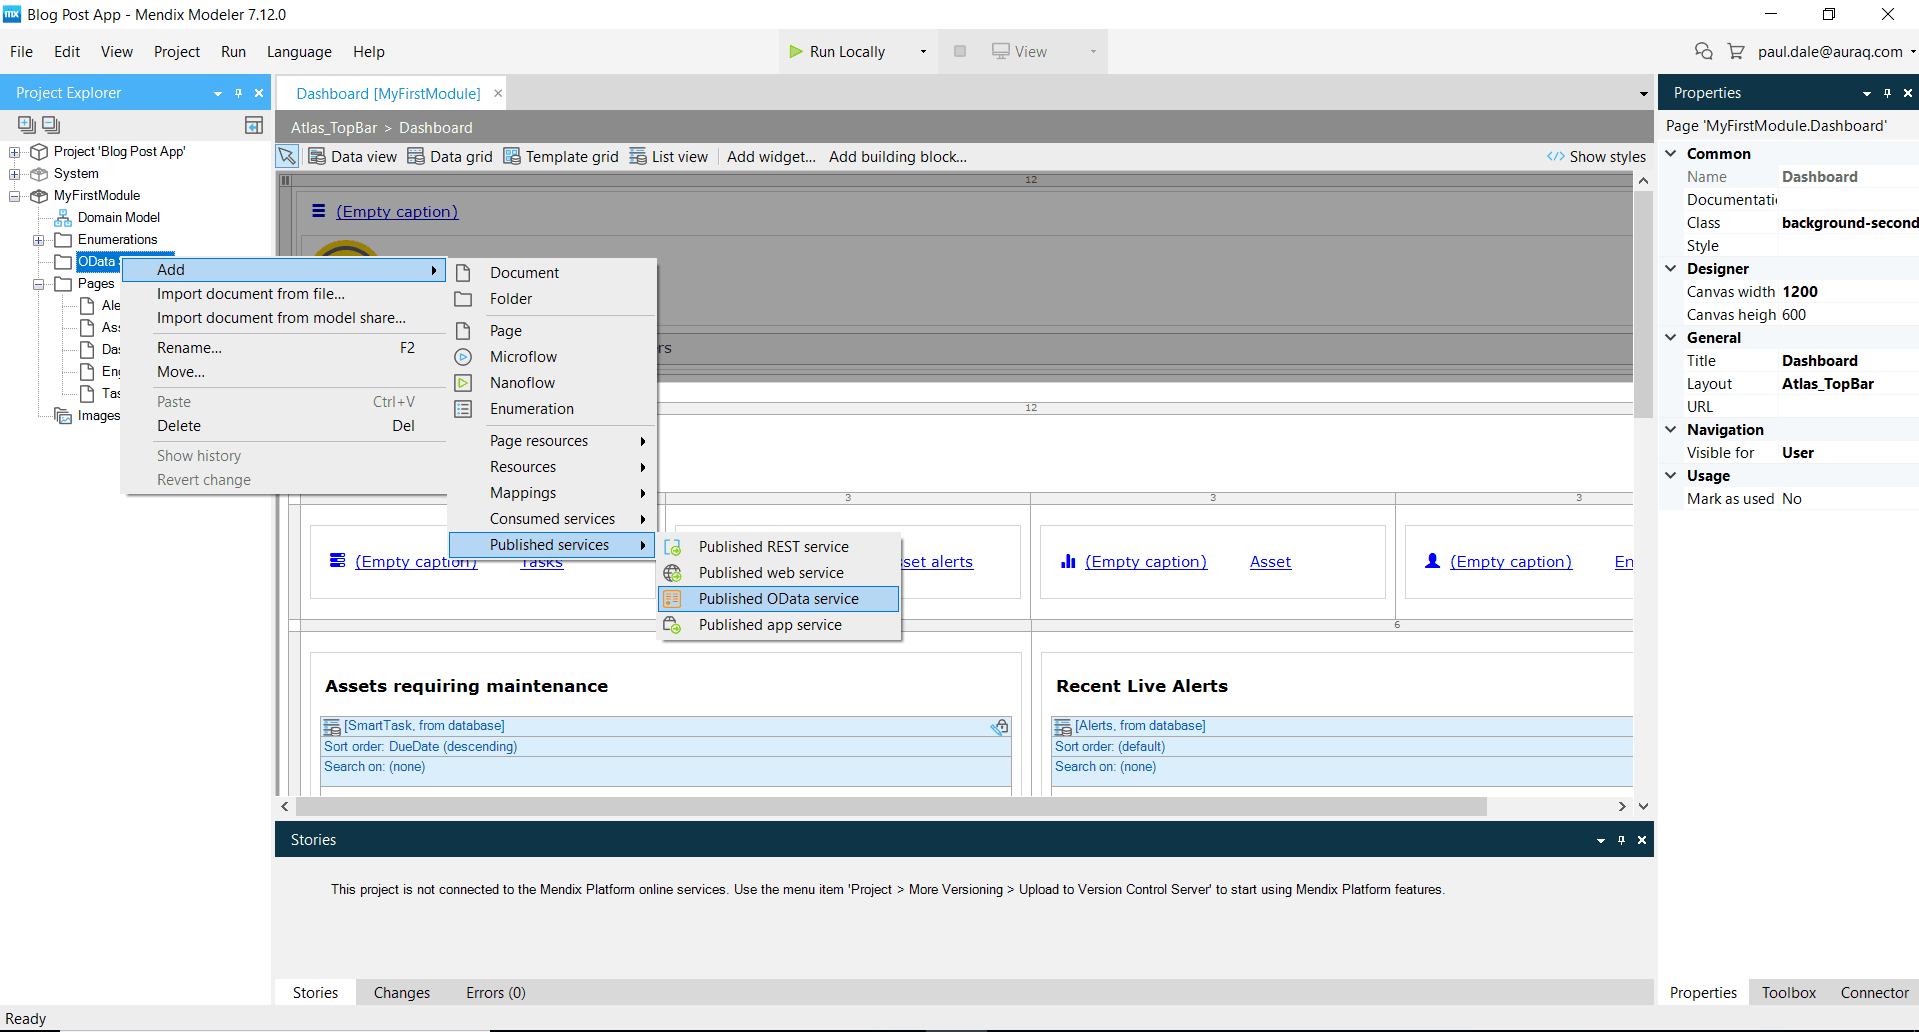1919x1032 pixels.
Task: Click the bar chart icon beside Asset link
Action: point(1068,561)
